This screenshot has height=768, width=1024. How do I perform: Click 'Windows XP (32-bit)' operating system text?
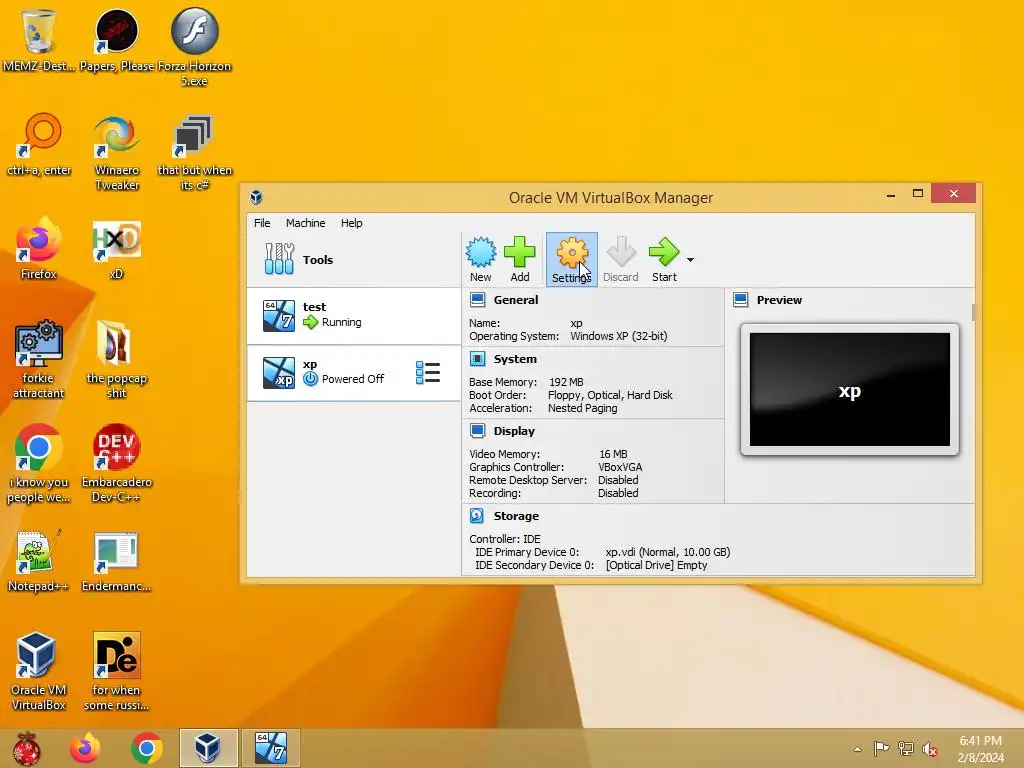point(618,336)
